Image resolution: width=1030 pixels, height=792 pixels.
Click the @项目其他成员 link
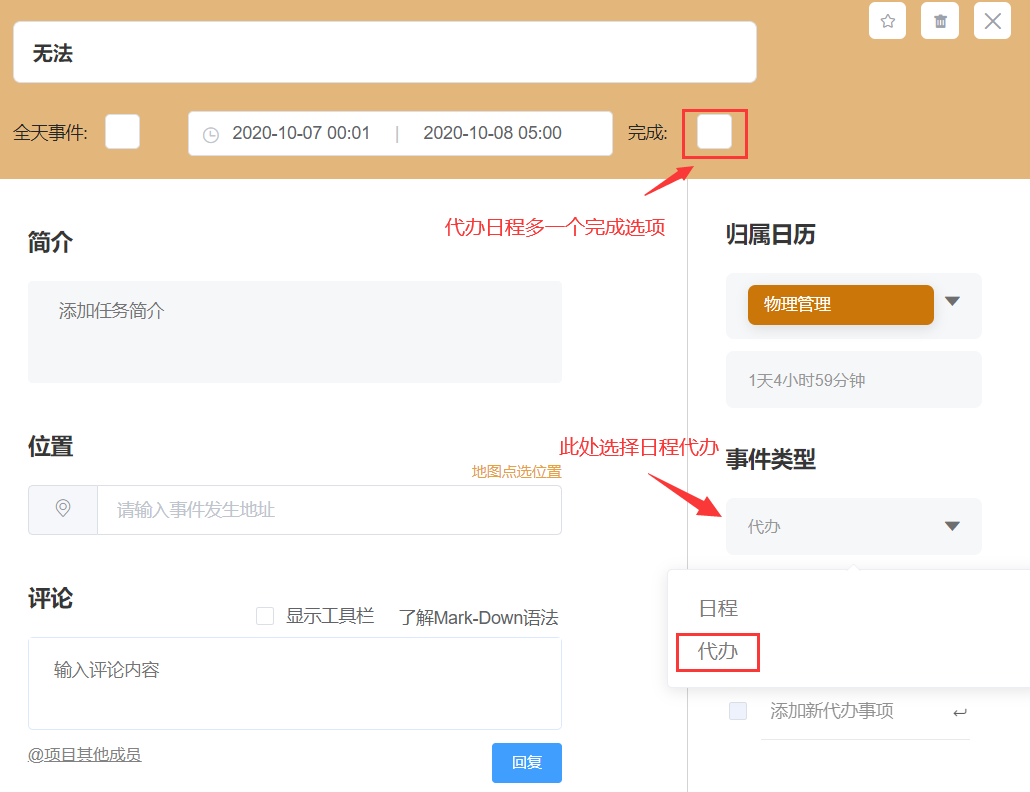[x=85, y=755]
